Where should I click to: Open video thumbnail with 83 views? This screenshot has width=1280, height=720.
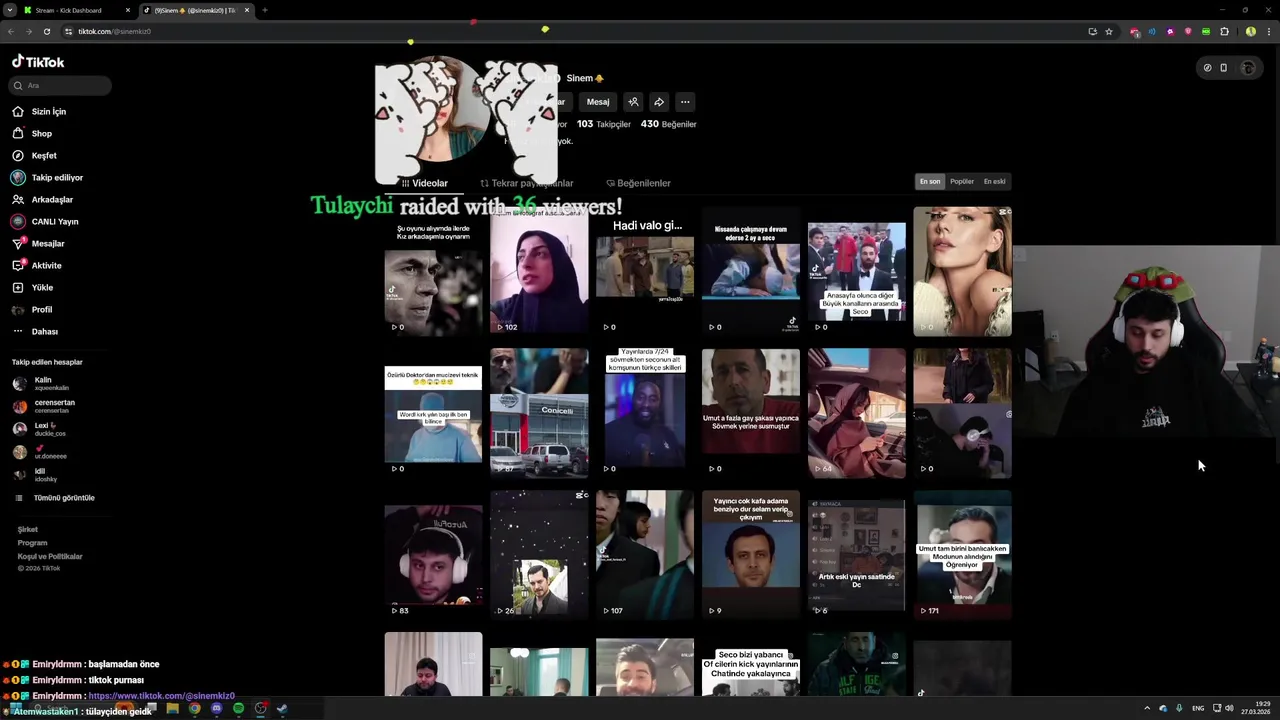(x=433, y=555)
